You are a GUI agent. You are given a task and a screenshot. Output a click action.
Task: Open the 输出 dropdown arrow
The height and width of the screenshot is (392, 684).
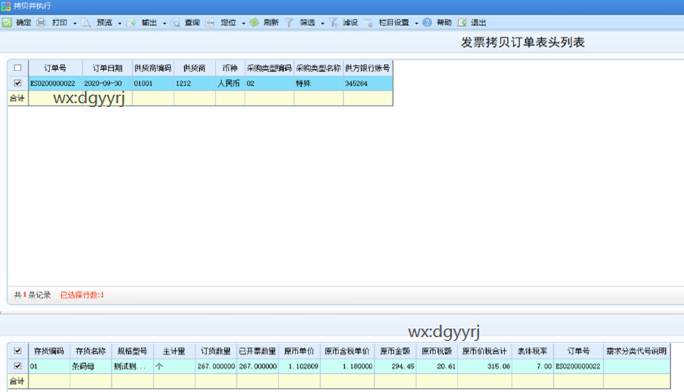tap(164, 23)
